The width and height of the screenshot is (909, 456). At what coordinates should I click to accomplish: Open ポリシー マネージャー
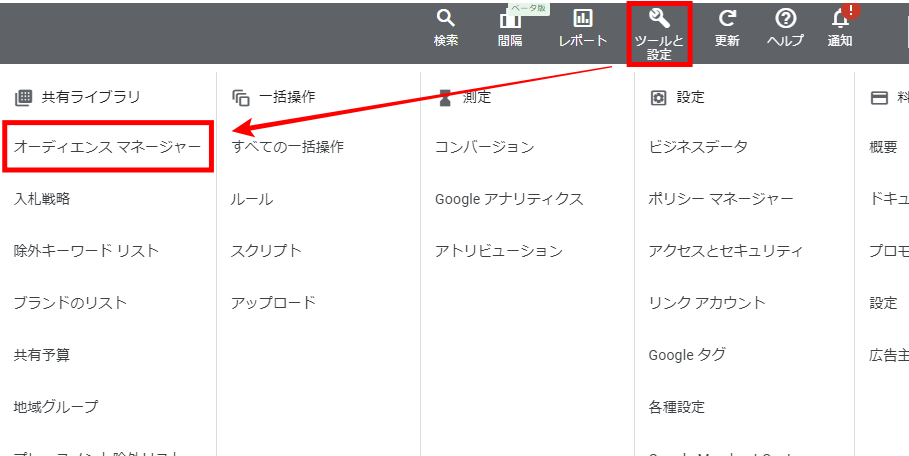(x=720, y=199)
